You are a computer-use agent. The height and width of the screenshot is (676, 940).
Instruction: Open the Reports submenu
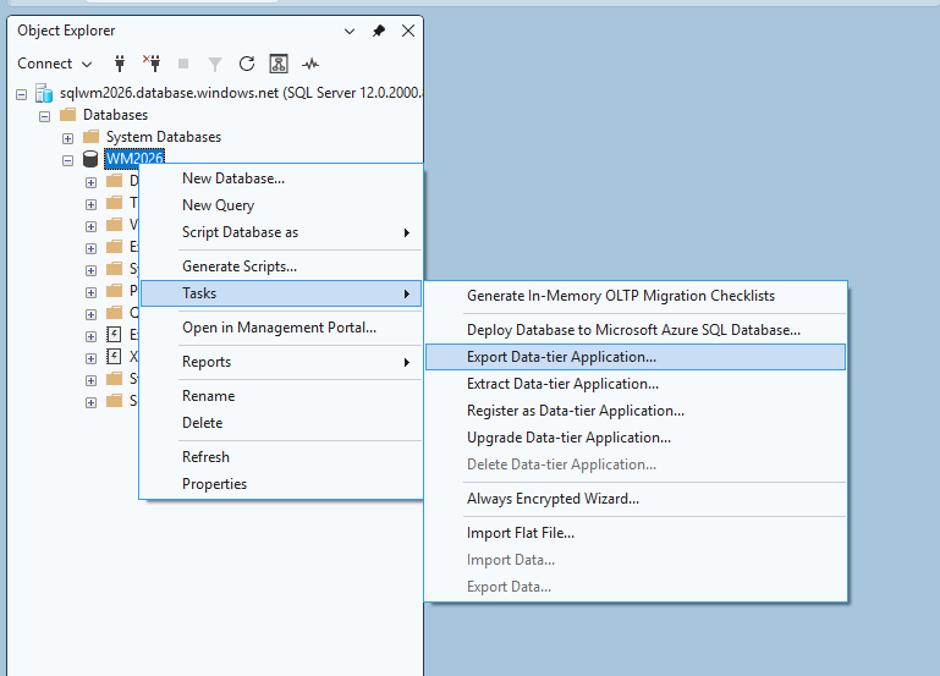coord(281,362)
